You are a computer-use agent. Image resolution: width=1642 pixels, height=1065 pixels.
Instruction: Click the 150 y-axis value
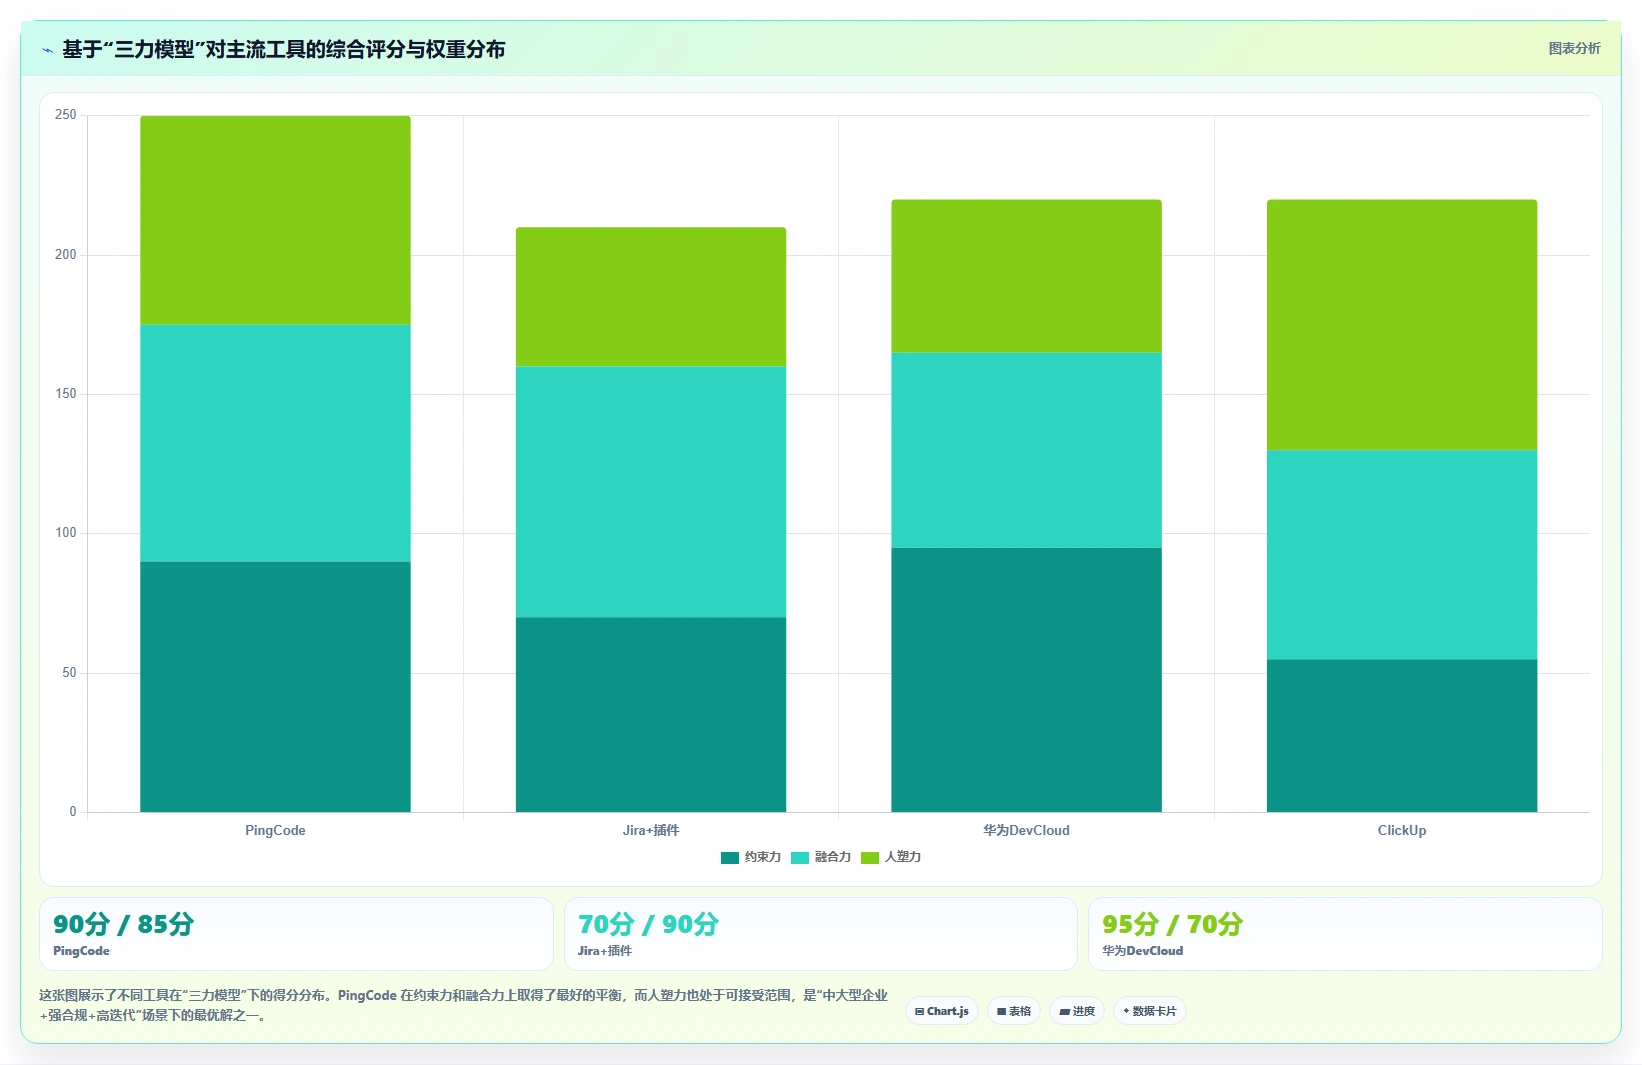[x=65, y=394]
